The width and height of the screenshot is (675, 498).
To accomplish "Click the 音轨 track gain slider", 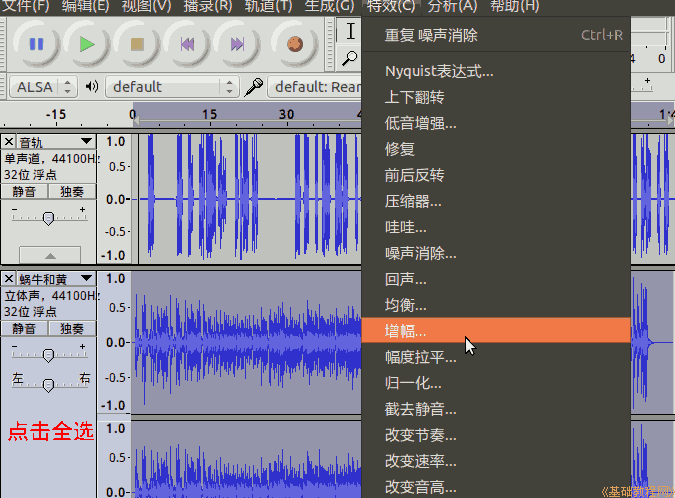I will tap(49, 217).
